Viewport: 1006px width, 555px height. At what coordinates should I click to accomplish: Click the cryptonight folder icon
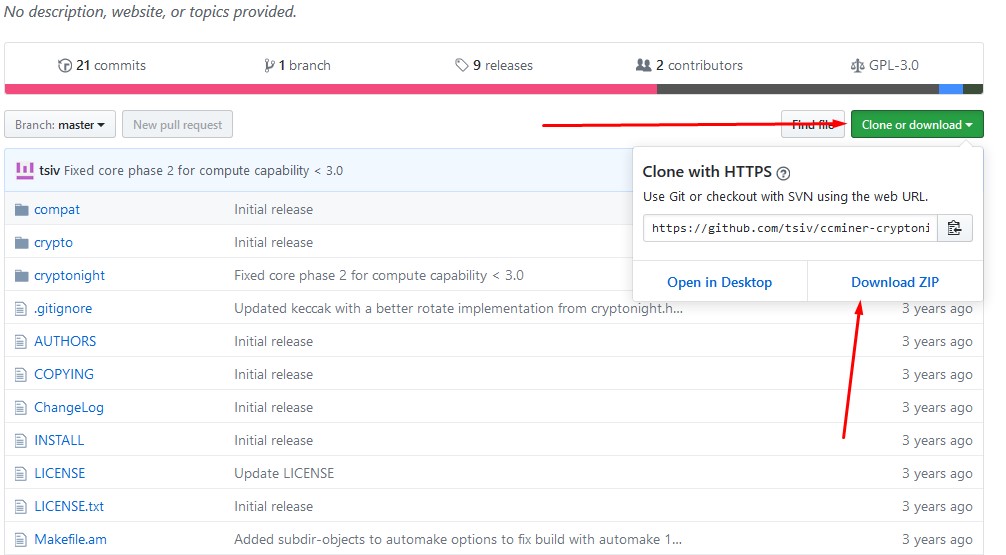click(22, 276)
